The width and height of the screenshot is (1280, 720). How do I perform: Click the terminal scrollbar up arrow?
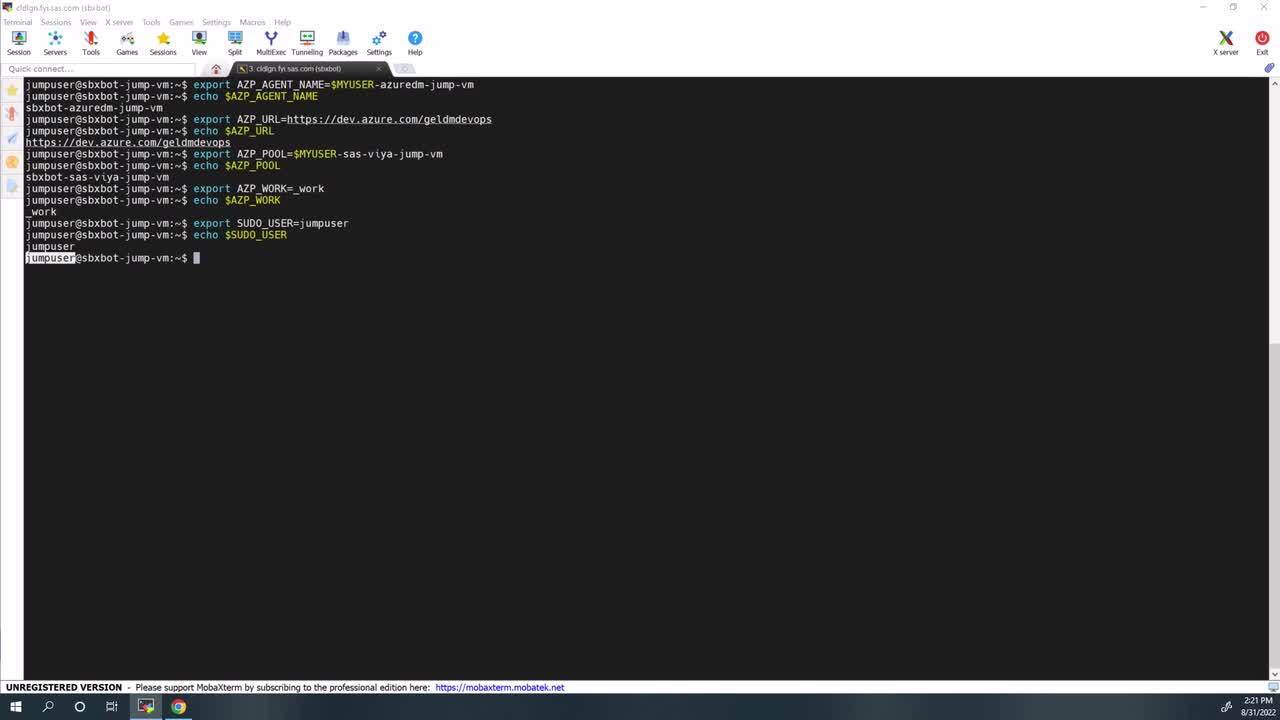(x=1274, y=82)
